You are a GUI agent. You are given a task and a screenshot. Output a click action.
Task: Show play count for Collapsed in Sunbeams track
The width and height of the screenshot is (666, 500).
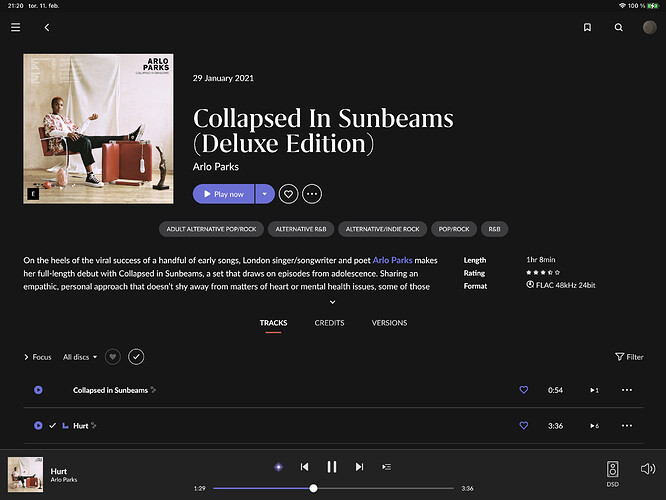pyautogui.click(x=594, y=390)
